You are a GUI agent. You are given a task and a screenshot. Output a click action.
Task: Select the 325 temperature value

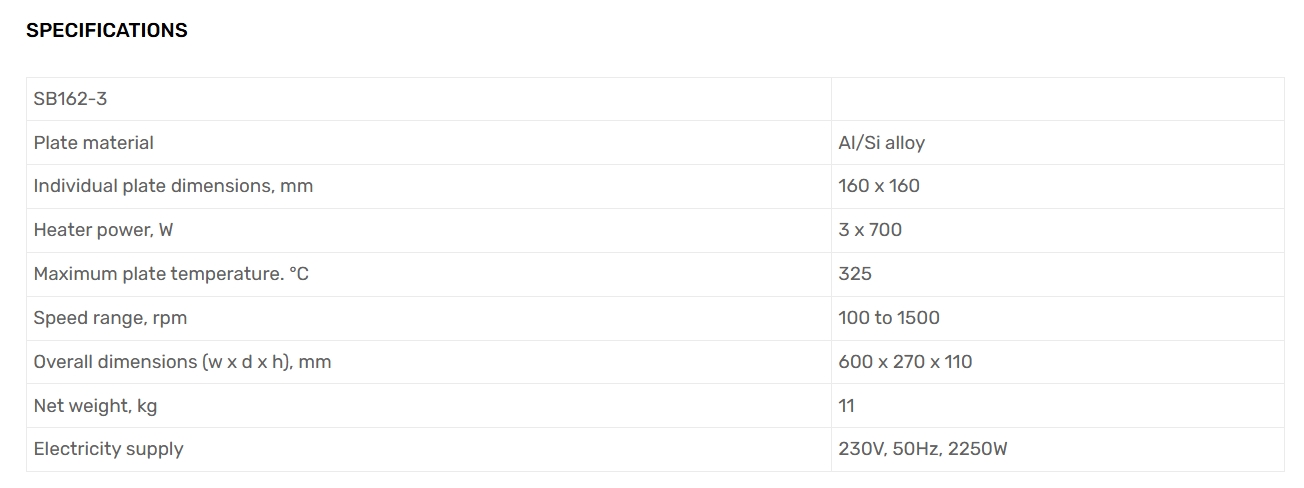pyautogui.click(x=855, y=274)
